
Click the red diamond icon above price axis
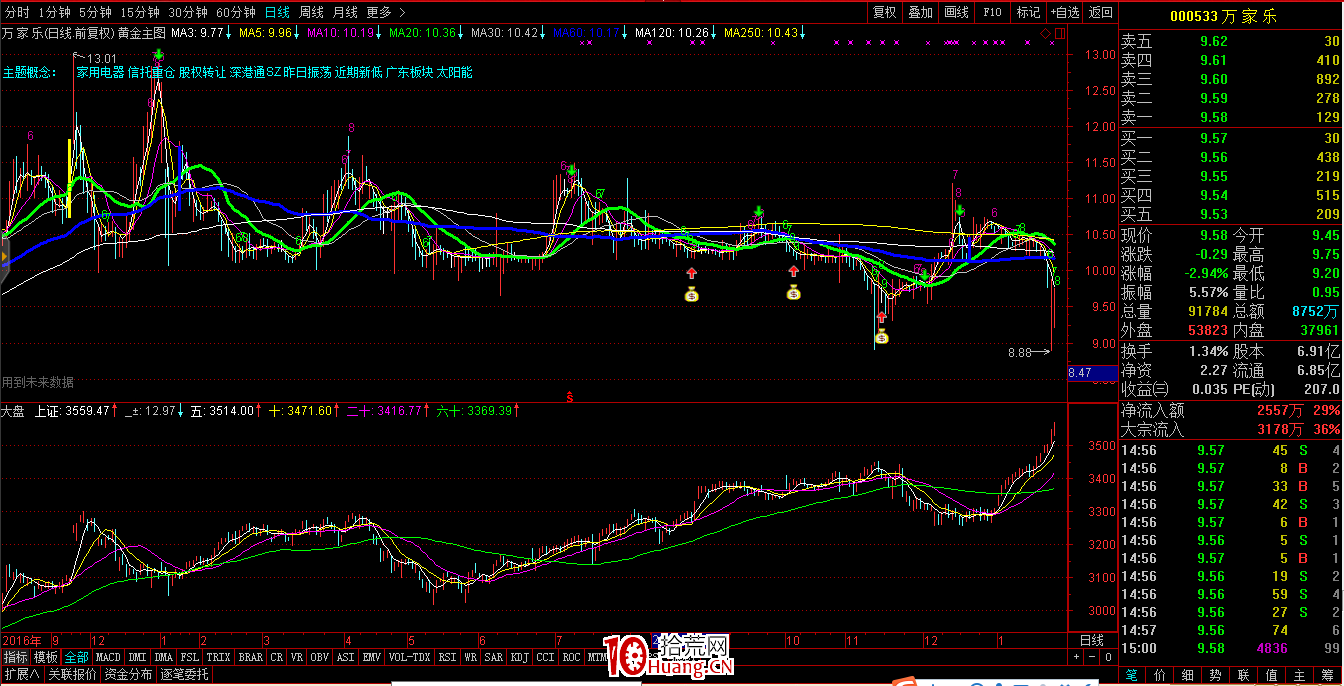point(1046,33)
